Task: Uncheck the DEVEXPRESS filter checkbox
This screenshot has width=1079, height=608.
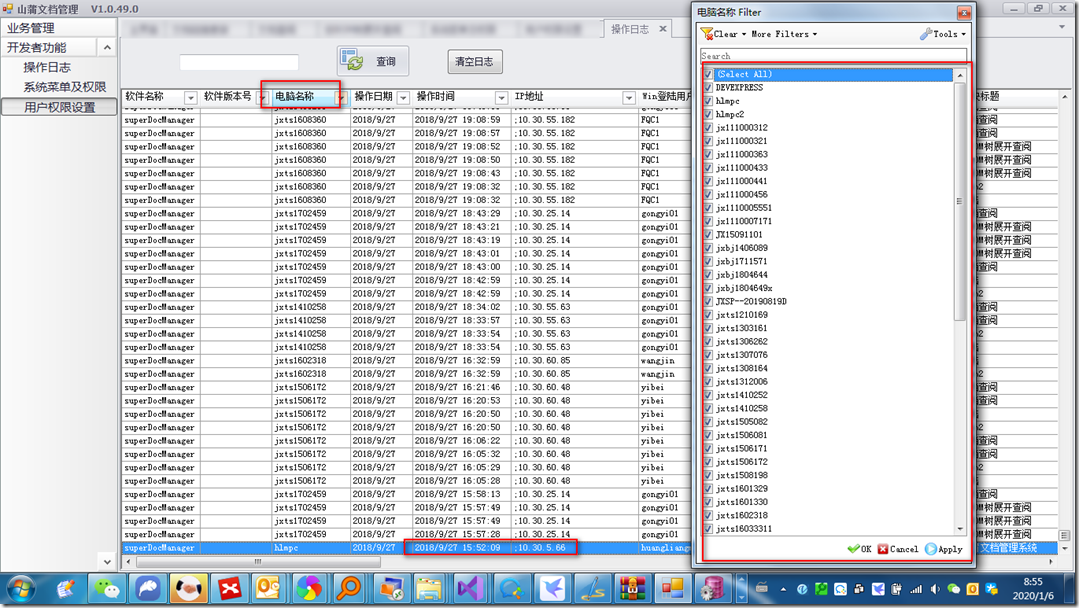Action: (x=708, y=87)
